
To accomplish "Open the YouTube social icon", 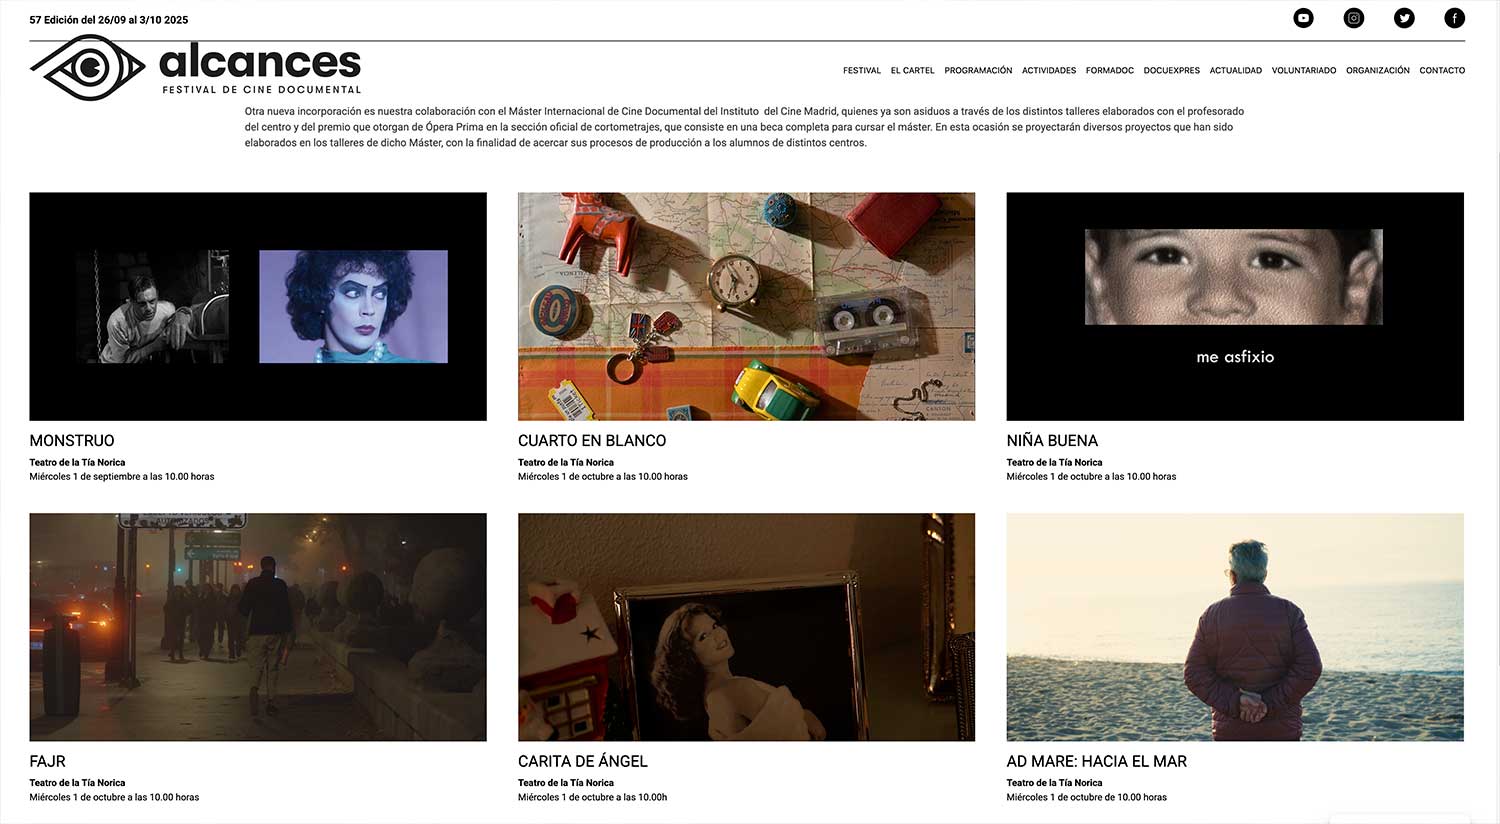I will point(1303,18).
